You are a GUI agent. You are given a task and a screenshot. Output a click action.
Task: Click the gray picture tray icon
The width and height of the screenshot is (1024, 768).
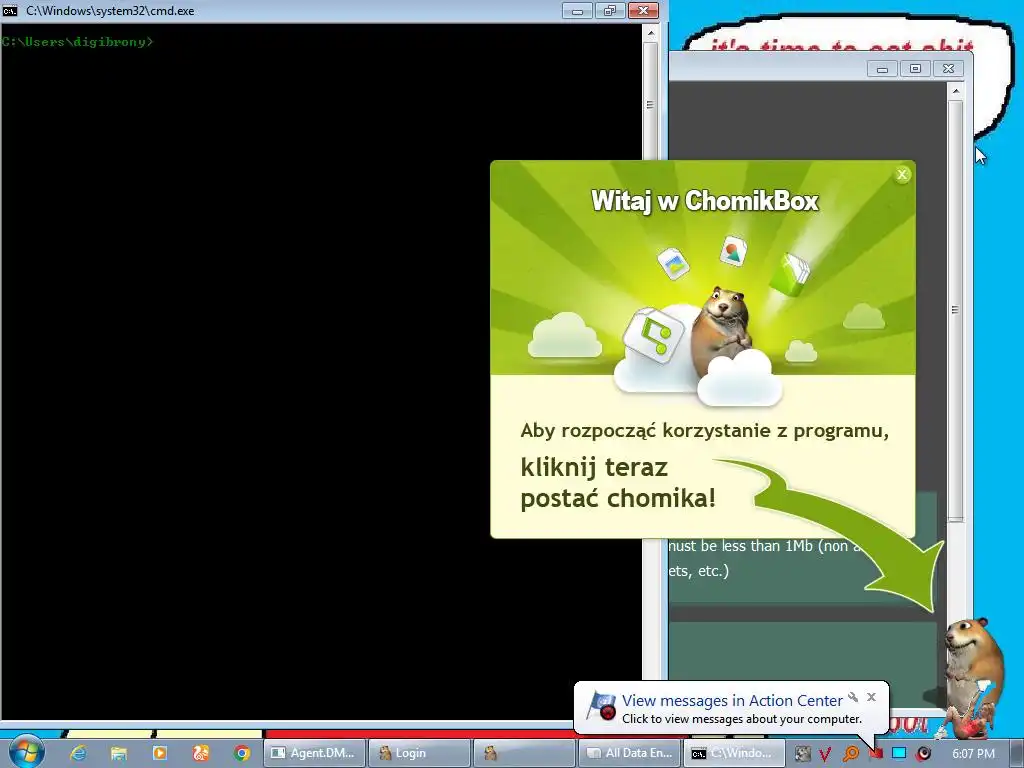[802, 754]
